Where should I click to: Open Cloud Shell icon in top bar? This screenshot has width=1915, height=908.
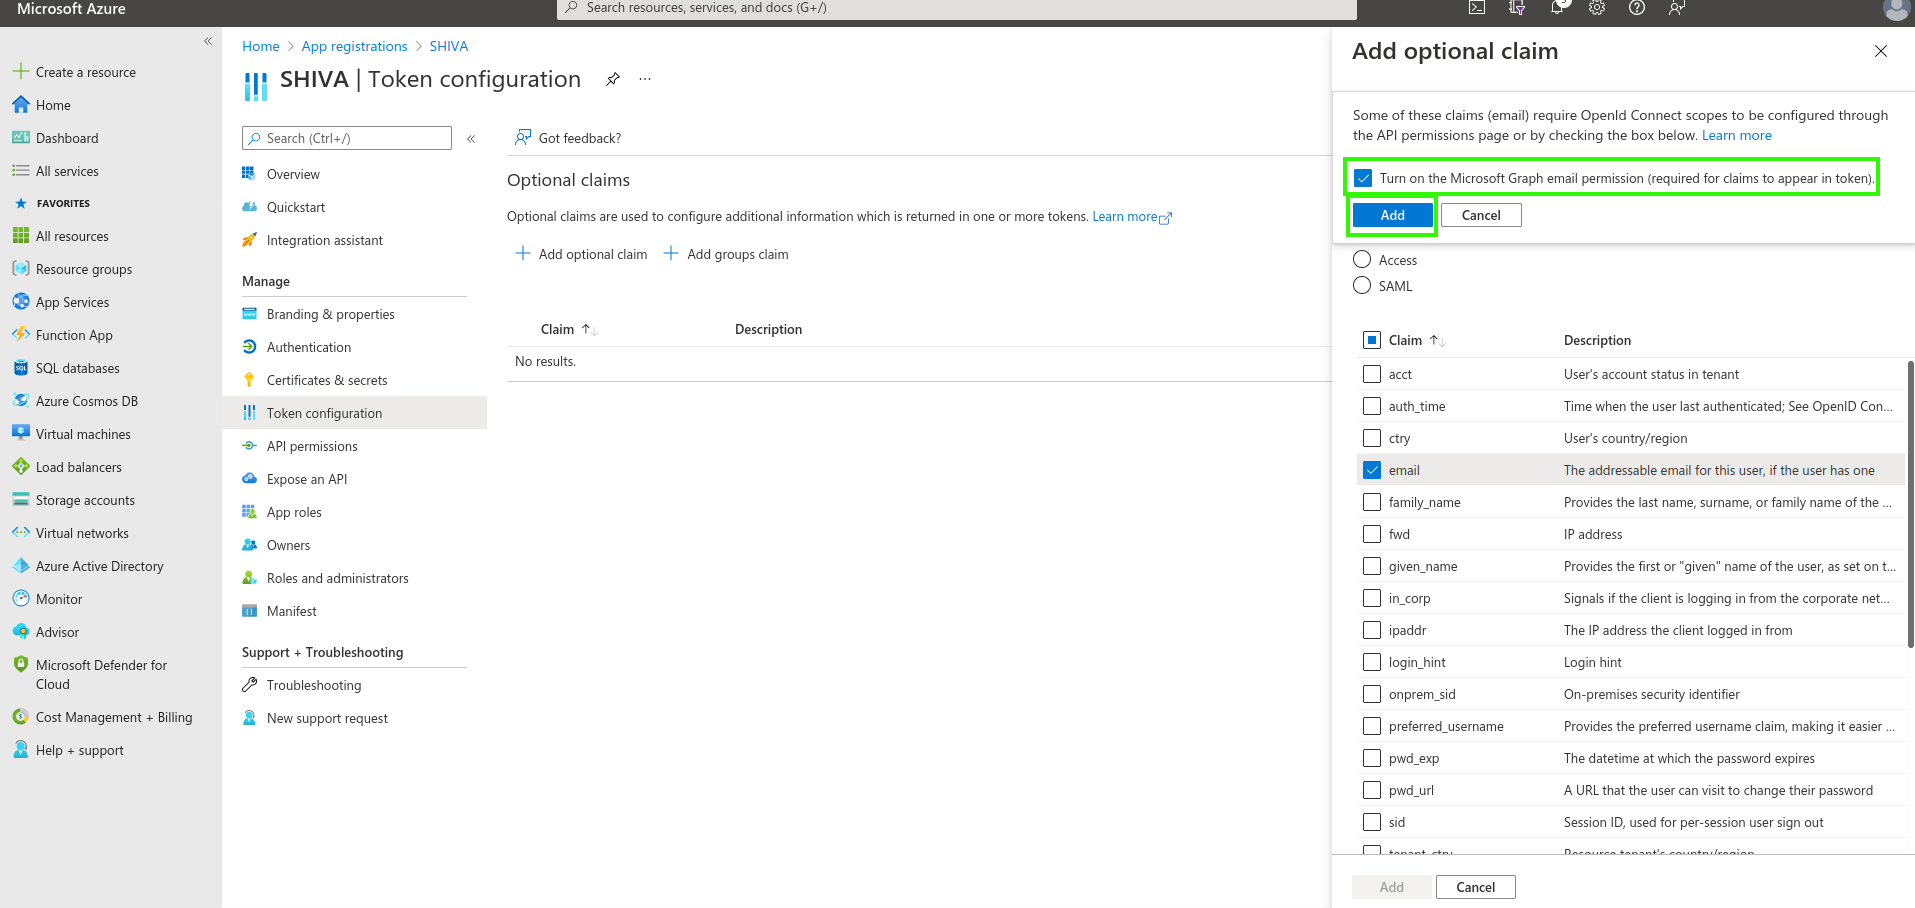pos(1476,8)
